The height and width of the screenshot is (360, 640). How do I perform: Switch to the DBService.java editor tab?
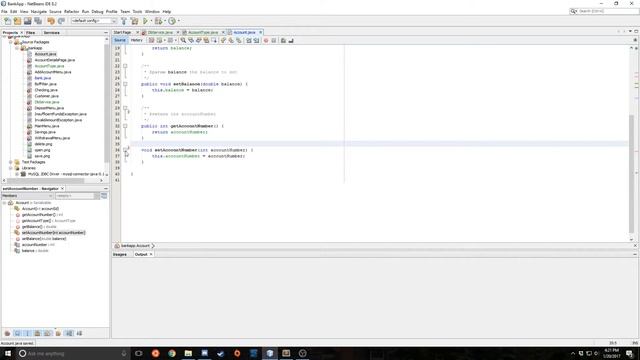pos(160,32)
